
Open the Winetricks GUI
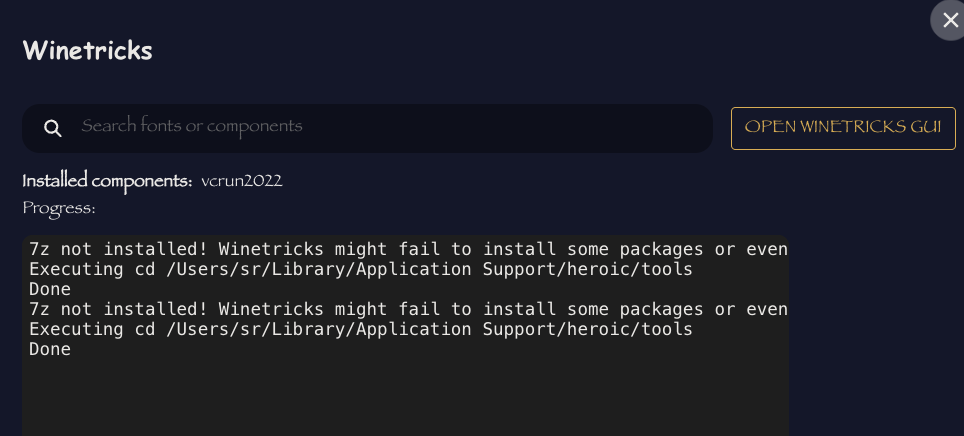[x=842, y=128]
